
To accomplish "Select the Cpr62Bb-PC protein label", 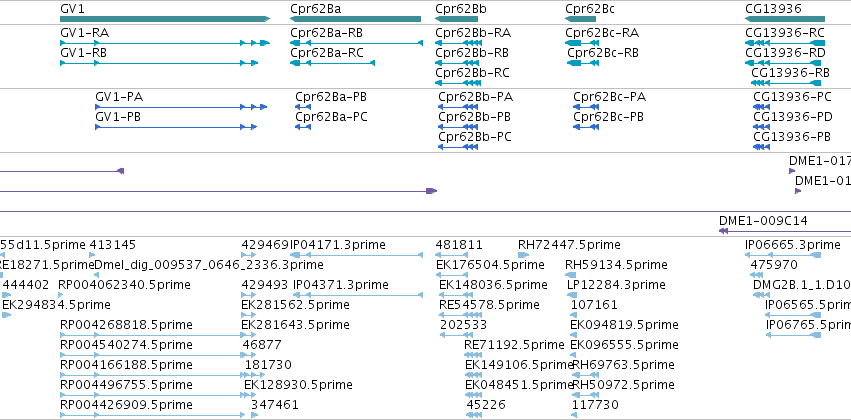I will (x=475, y=137).
